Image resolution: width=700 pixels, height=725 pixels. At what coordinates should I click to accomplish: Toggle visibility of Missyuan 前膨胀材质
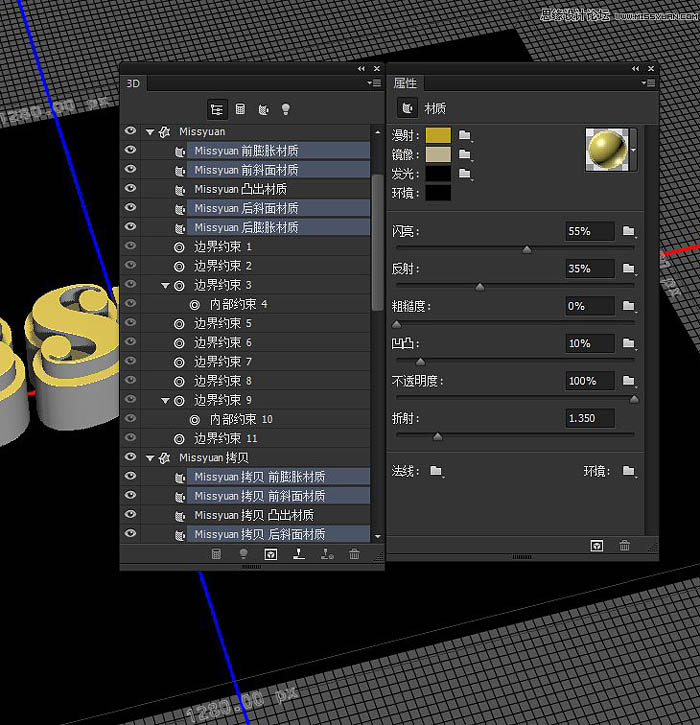click(x=130, y=150)
